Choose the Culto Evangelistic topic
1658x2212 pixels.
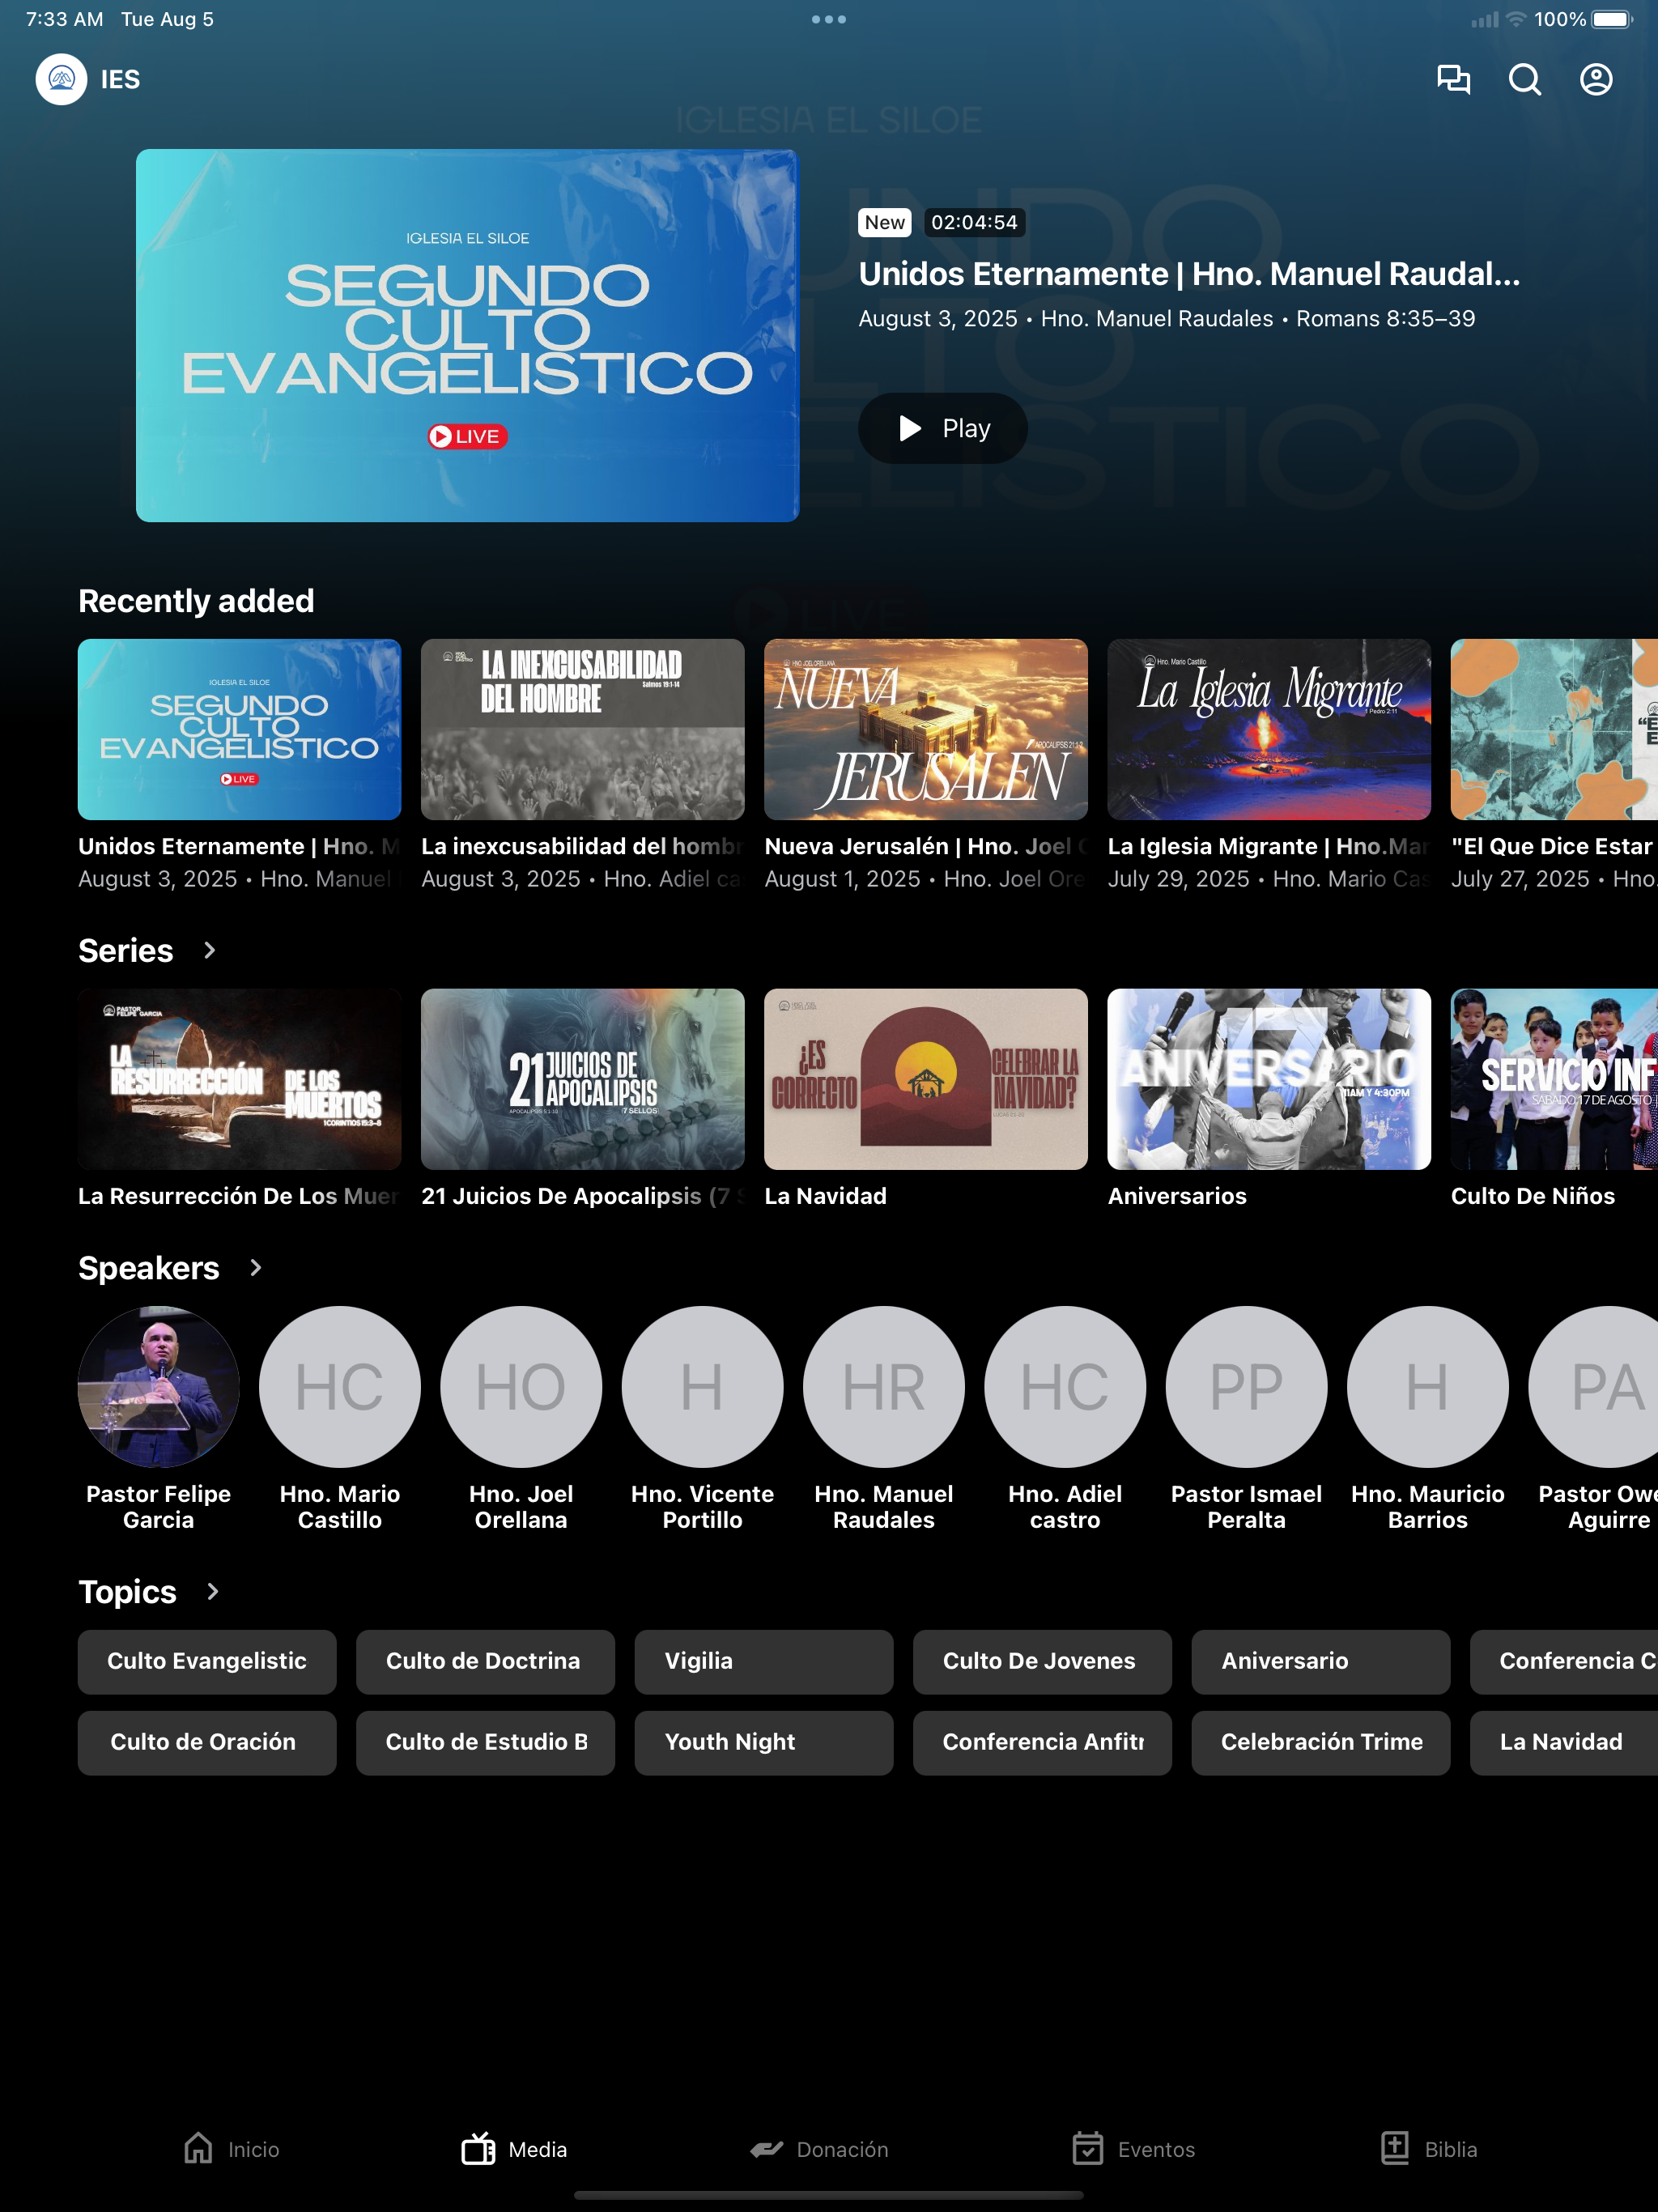(x=207, y=1661)
